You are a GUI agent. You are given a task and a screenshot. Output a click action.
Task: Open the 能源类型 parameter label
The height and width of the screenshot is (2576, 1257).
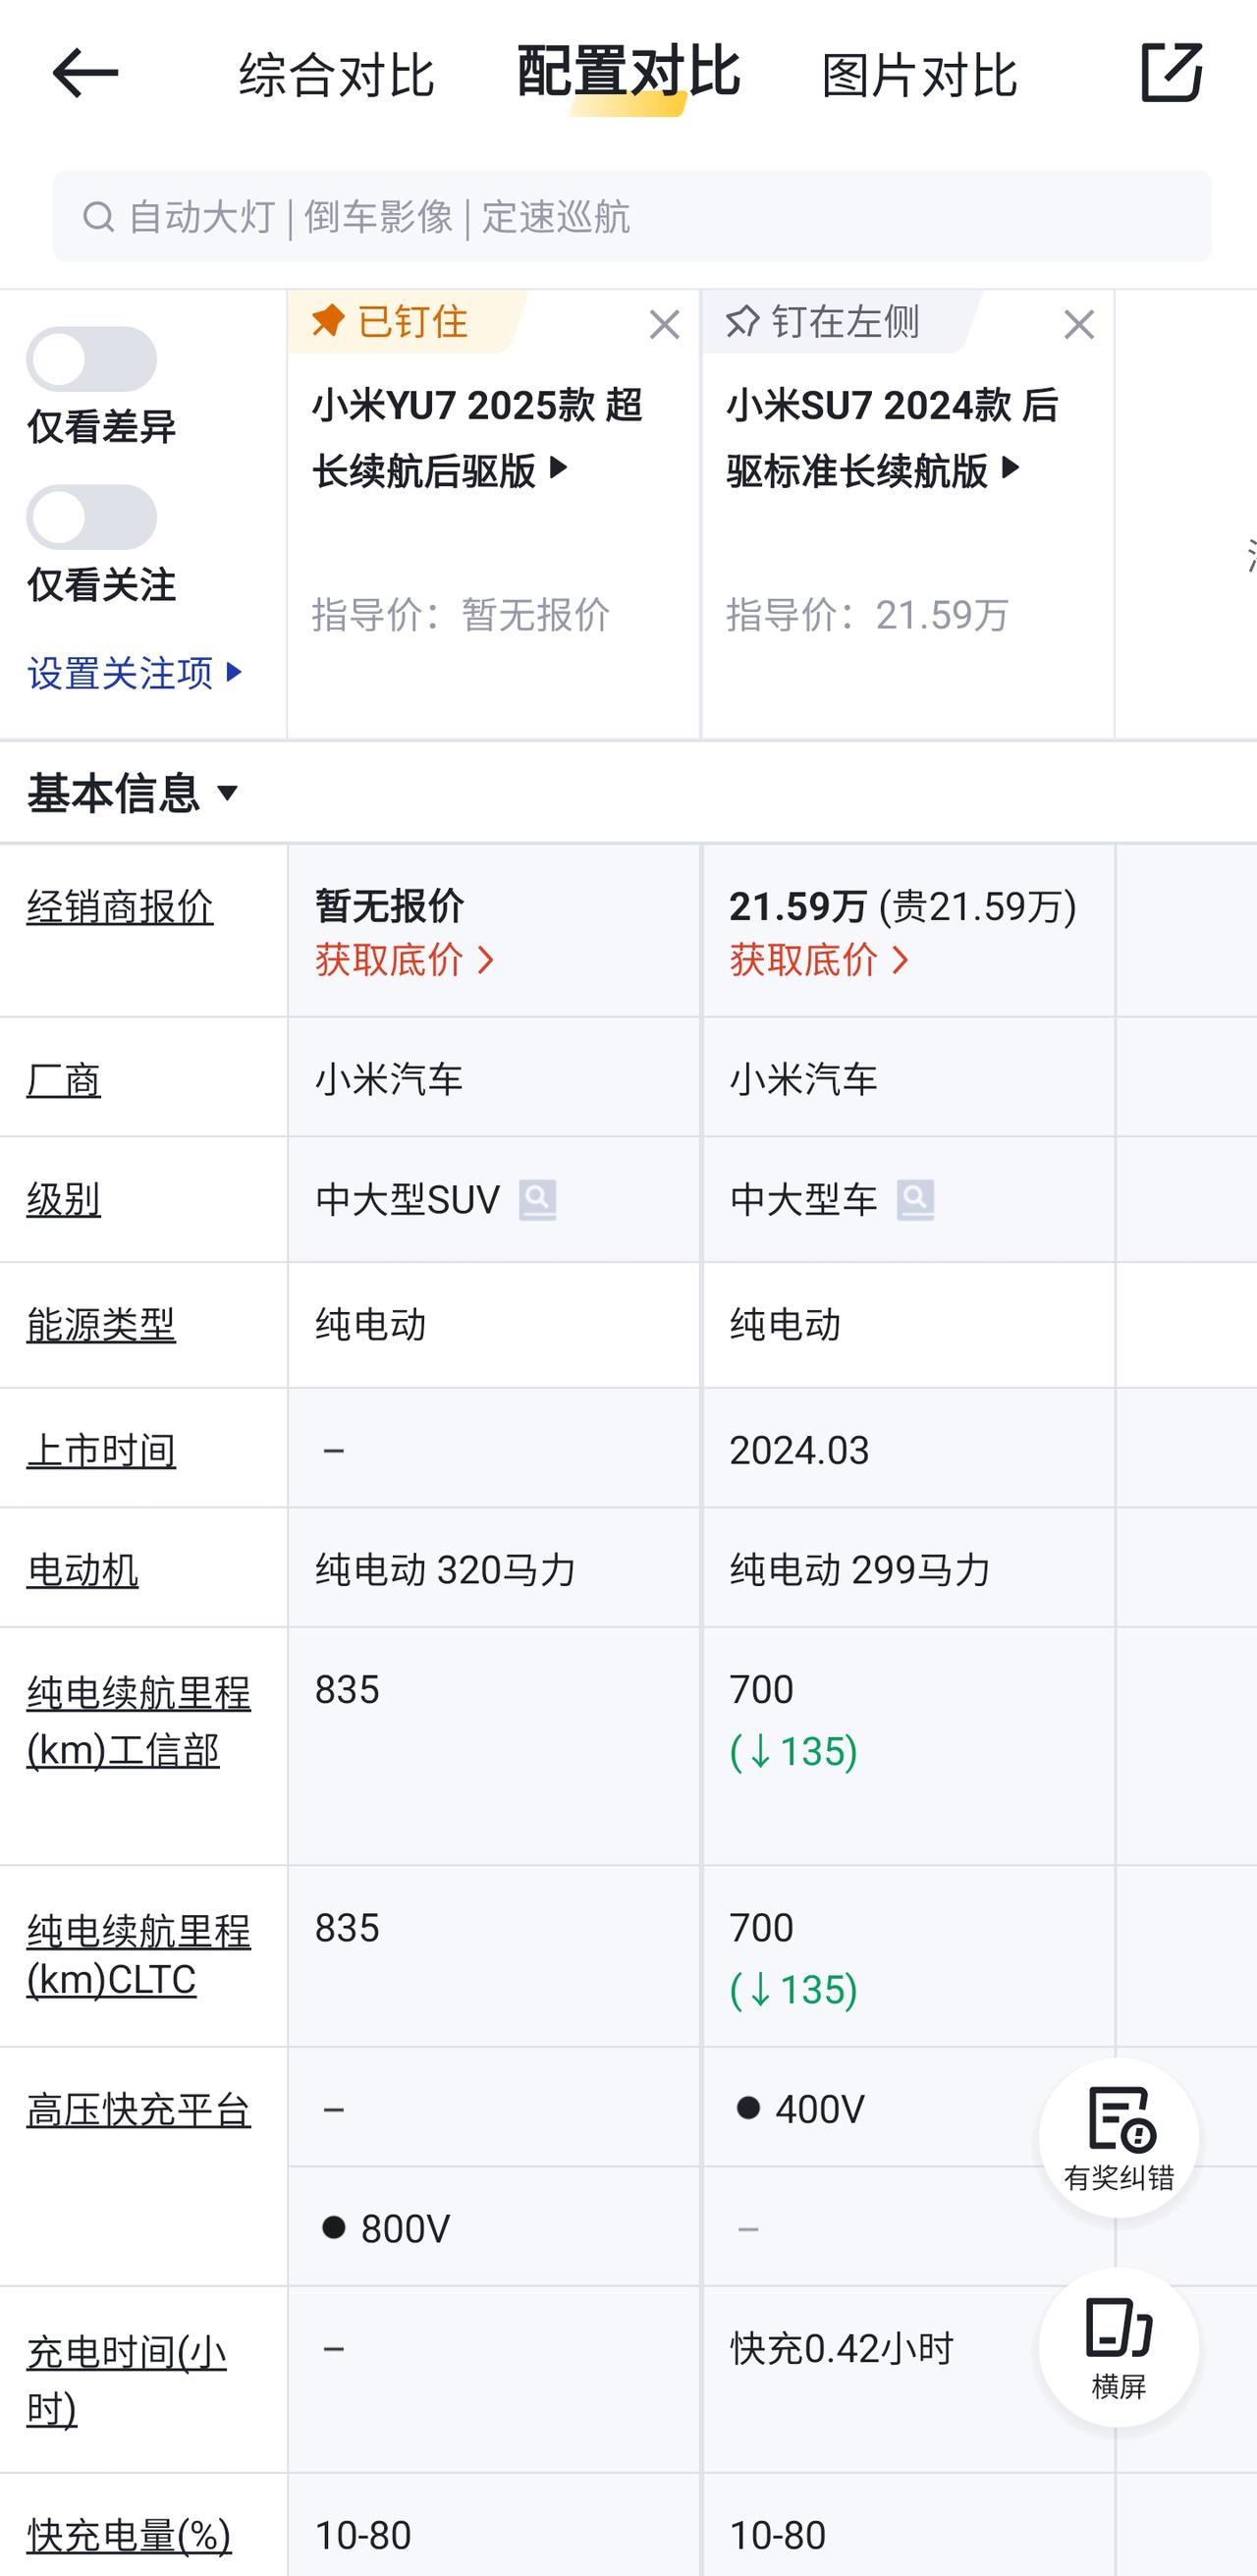point(101,1324)
